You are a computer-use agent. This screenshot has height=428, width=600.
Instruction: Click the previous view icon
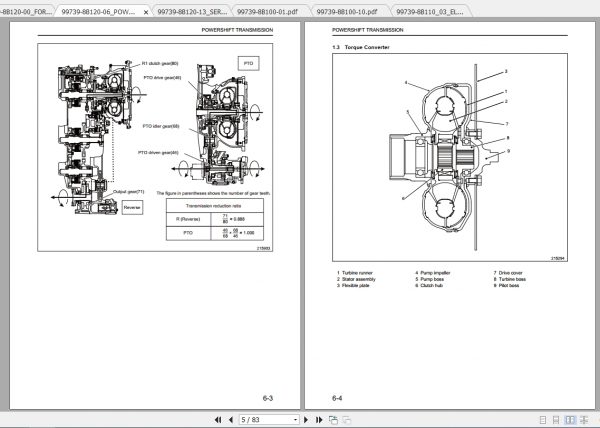pos(333,420)
